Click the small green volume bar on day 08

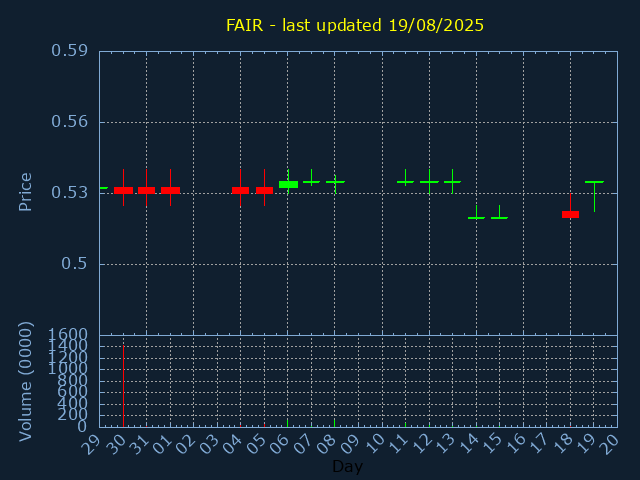tap(334, 423)
